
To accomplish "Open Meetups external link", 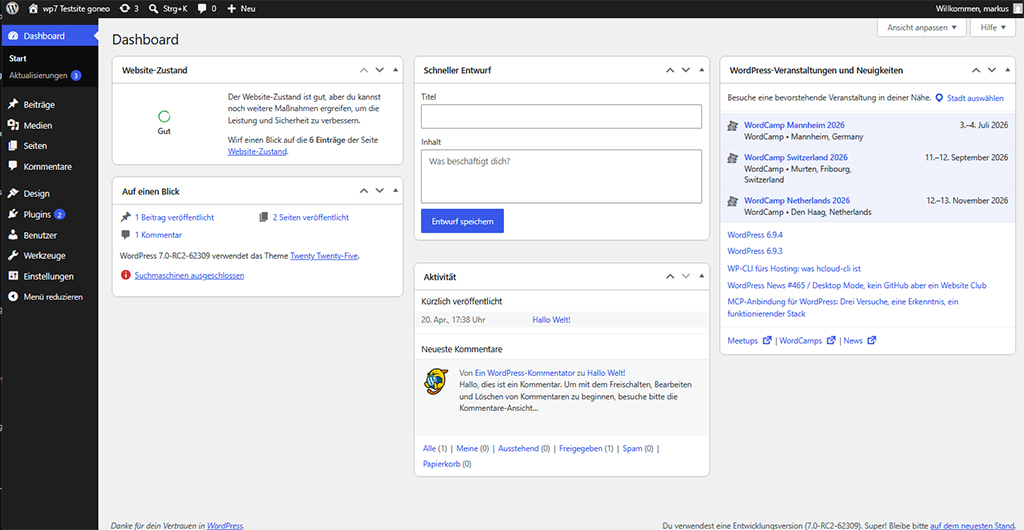I will (749, 341).
